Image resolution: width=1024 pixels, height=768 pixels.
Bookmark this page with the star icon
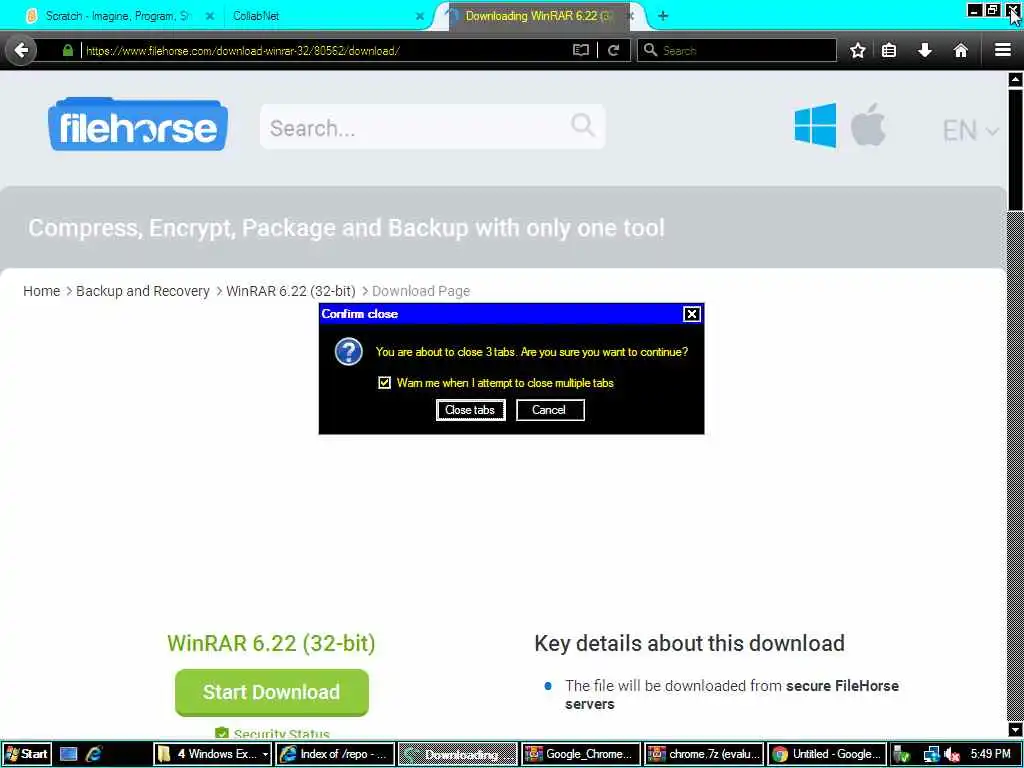tap(858, 50)
